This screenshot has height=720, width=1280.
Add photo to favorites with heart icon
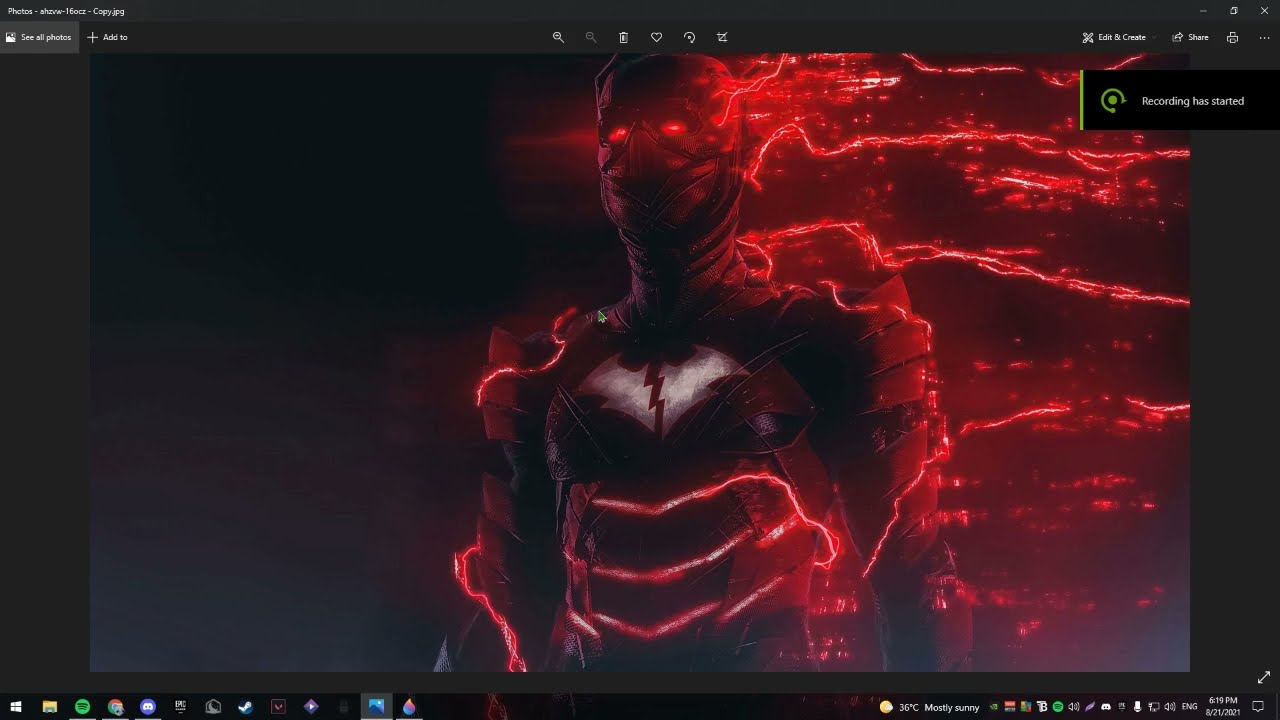[656, 37]
